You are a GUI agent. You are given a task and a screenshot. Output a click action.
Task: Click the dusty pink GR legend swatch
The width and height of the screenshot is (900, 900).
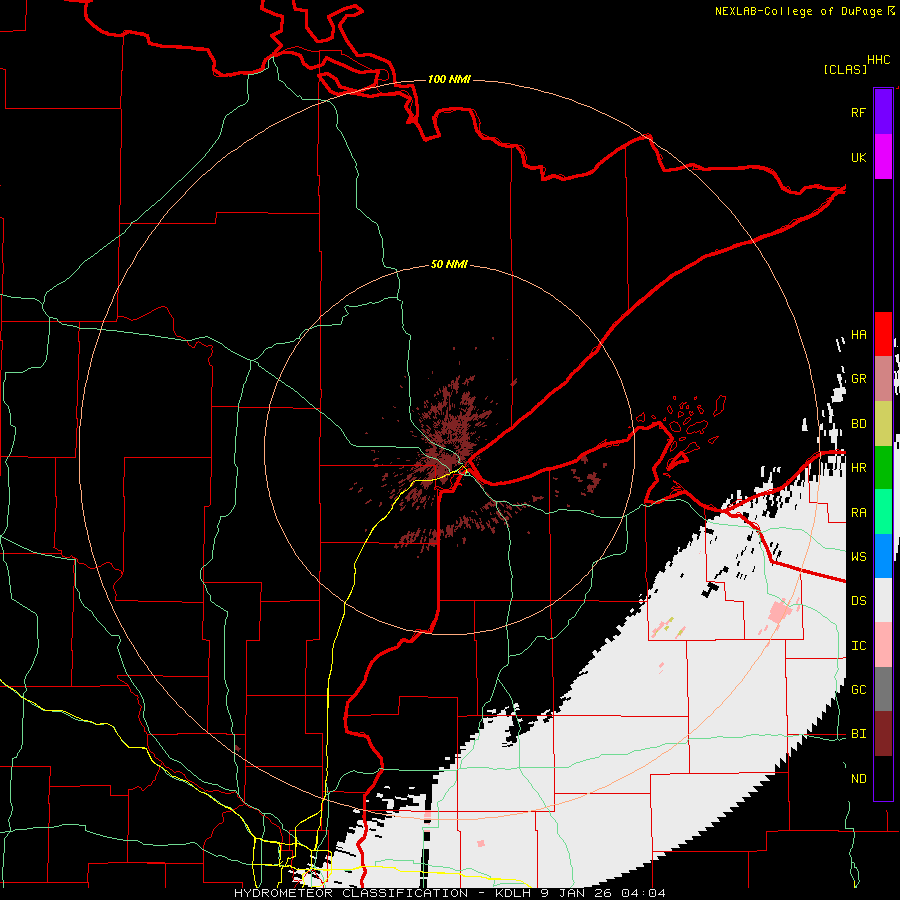click(883, 379)
